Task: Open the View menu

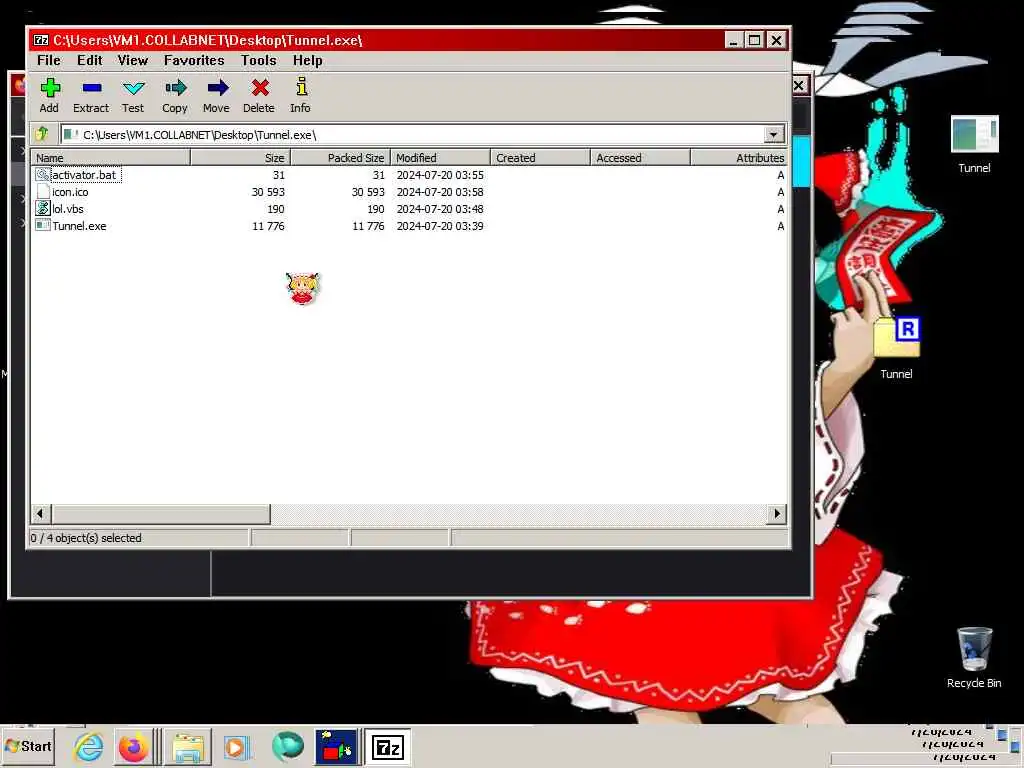Action: pos(133,60)
